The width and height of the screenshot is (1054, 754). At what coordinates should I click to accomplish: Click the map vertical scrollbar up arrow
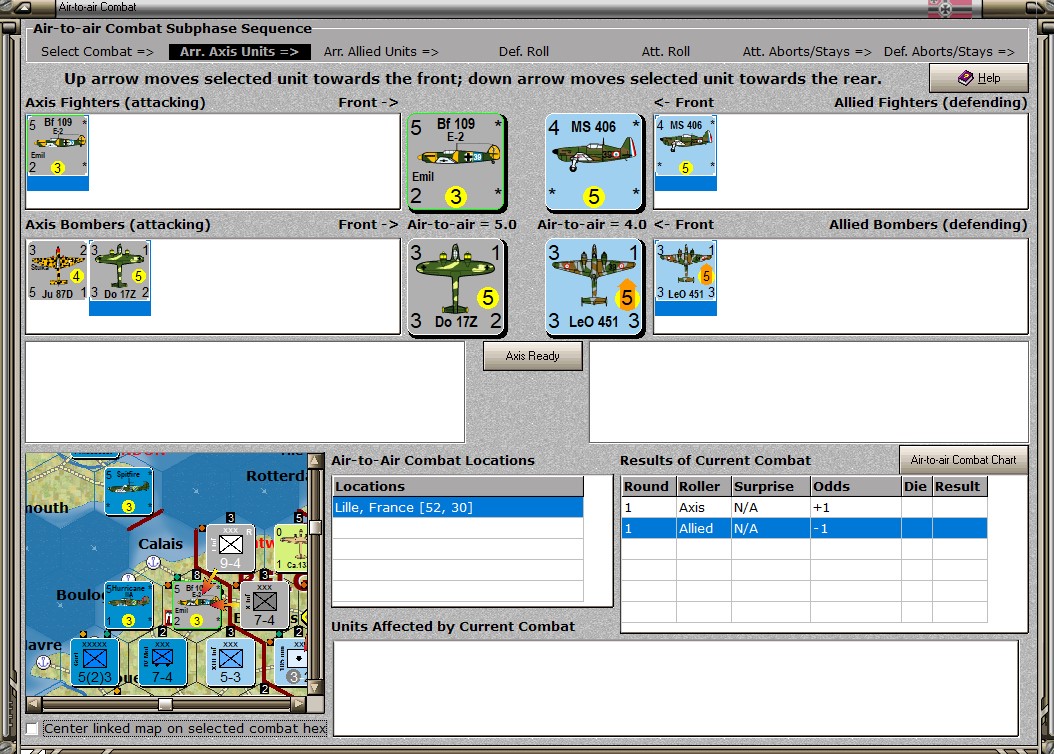point(315,461)
